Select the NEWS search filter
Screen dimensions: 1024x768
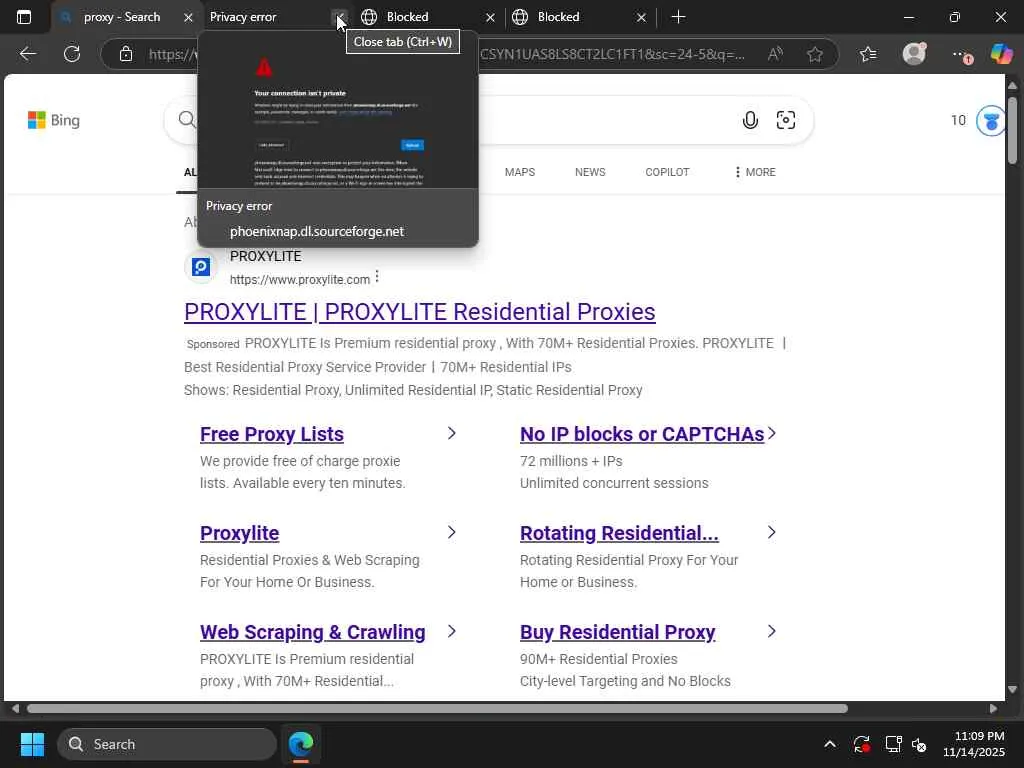click(x=590, y=172)
